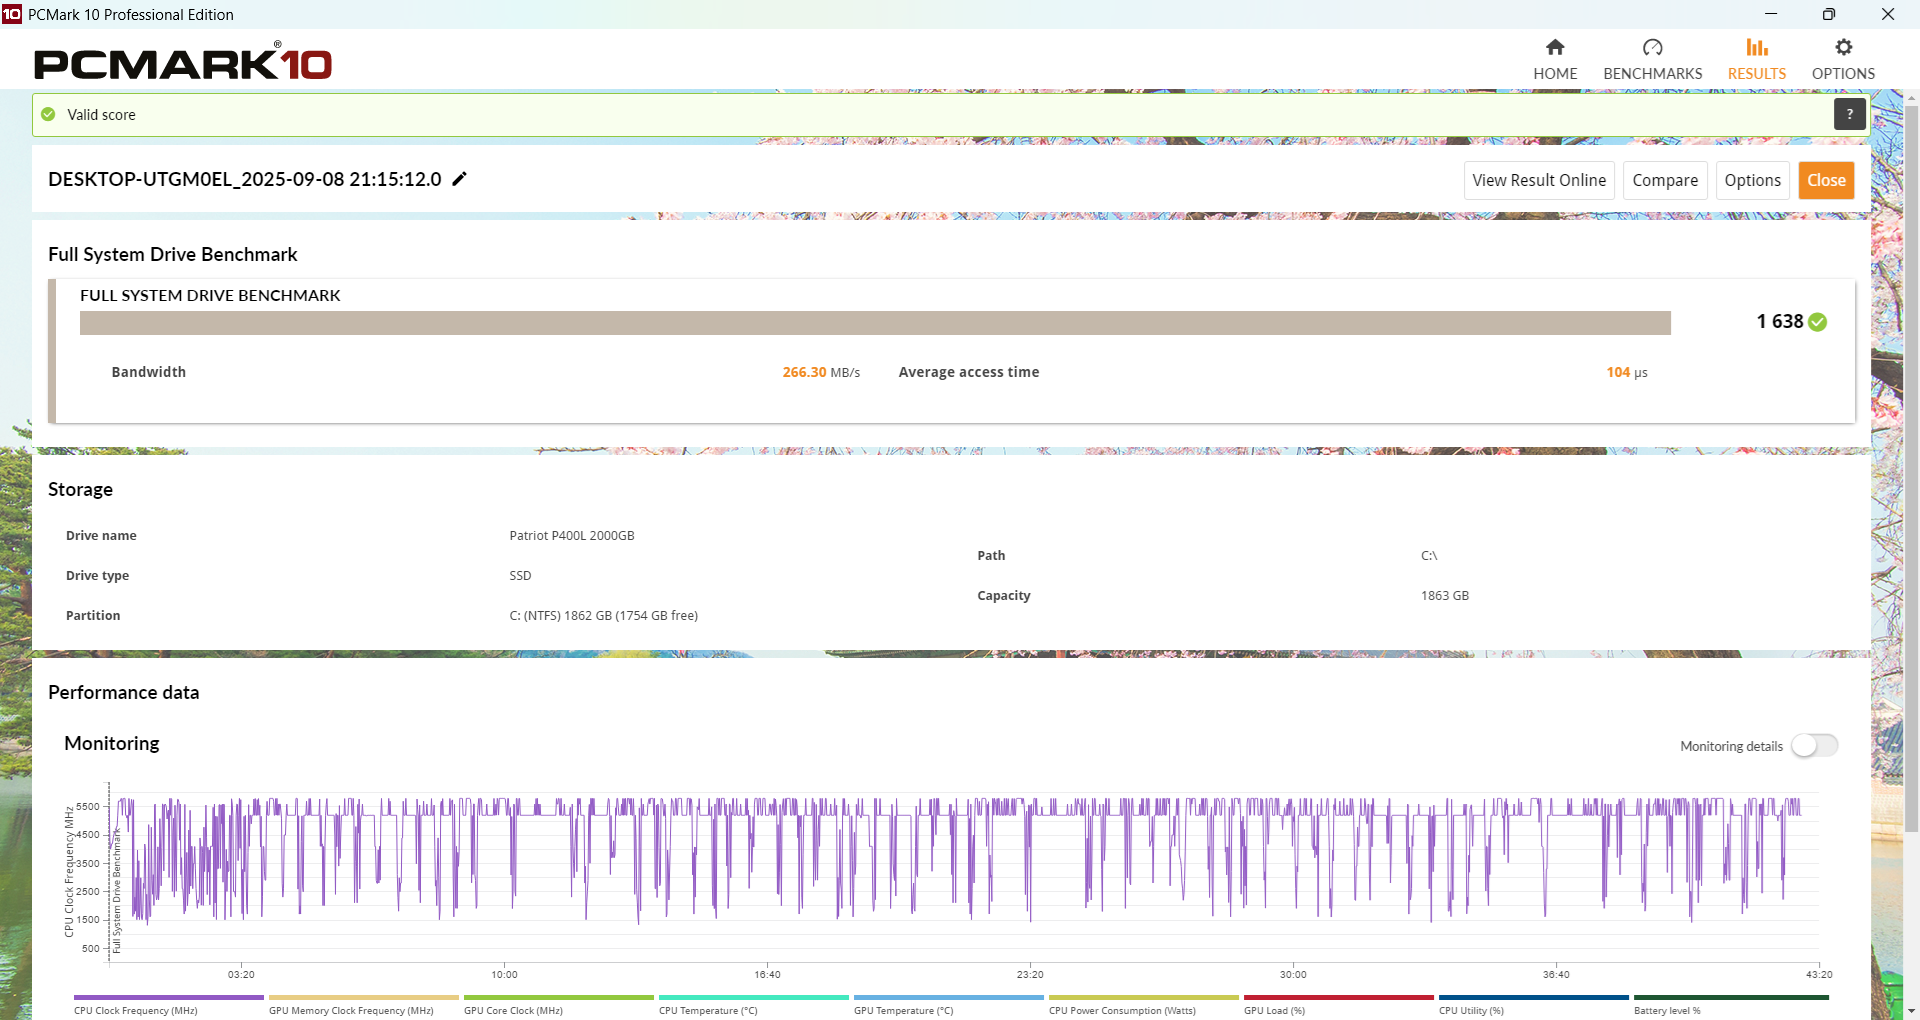Click the '23:20' time axis label

click(1030, 975)
